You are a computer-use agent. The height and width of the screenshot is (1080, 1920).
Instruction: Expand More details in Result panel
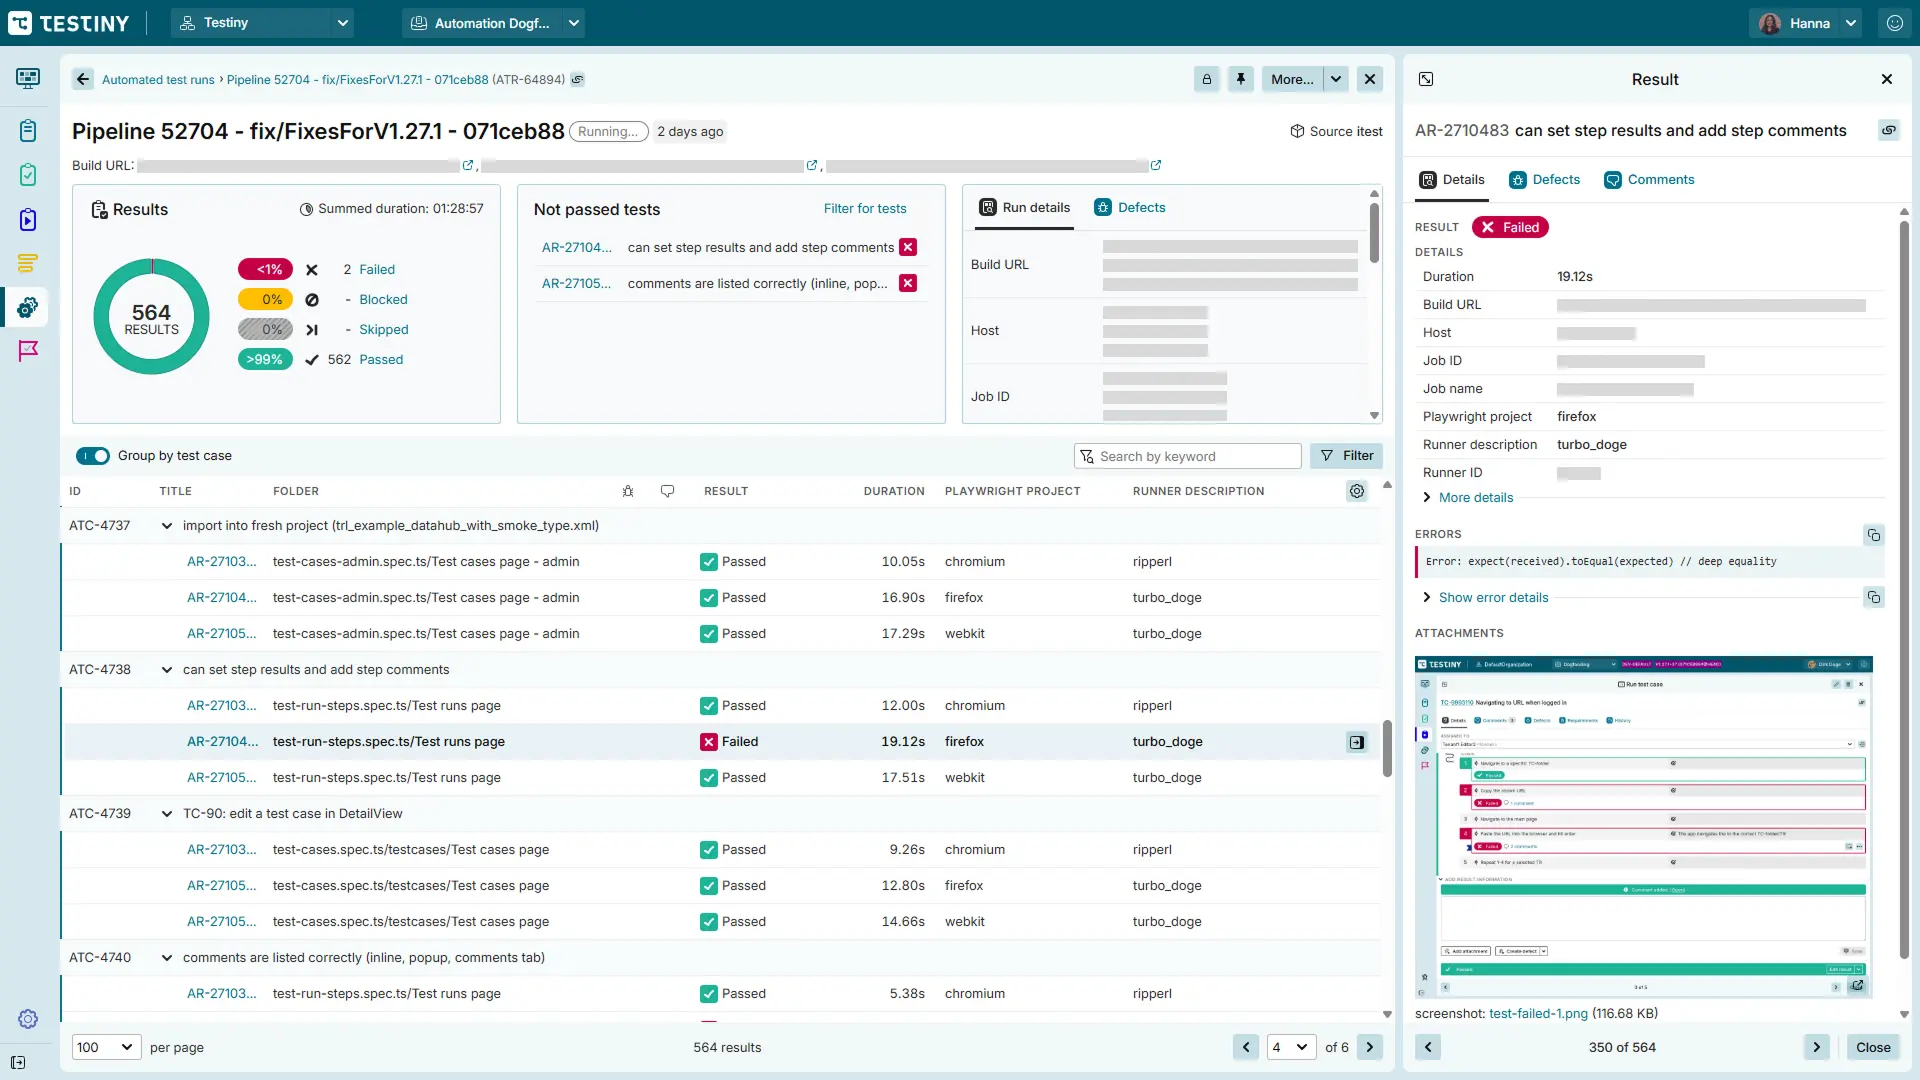click(x=1475, y=497)
